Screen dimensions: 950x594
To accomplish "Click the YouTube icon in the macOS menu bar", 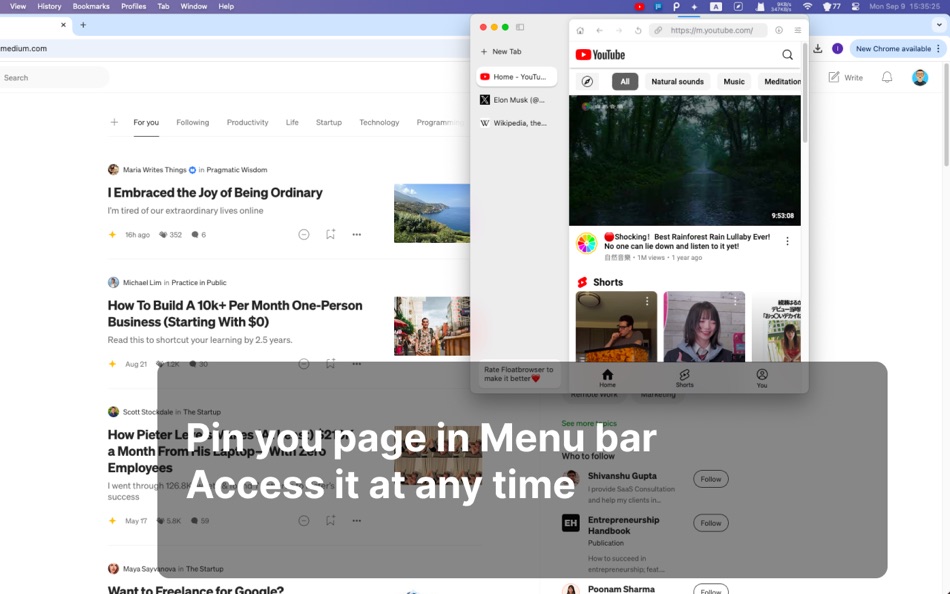I will [x=639, y=7].
